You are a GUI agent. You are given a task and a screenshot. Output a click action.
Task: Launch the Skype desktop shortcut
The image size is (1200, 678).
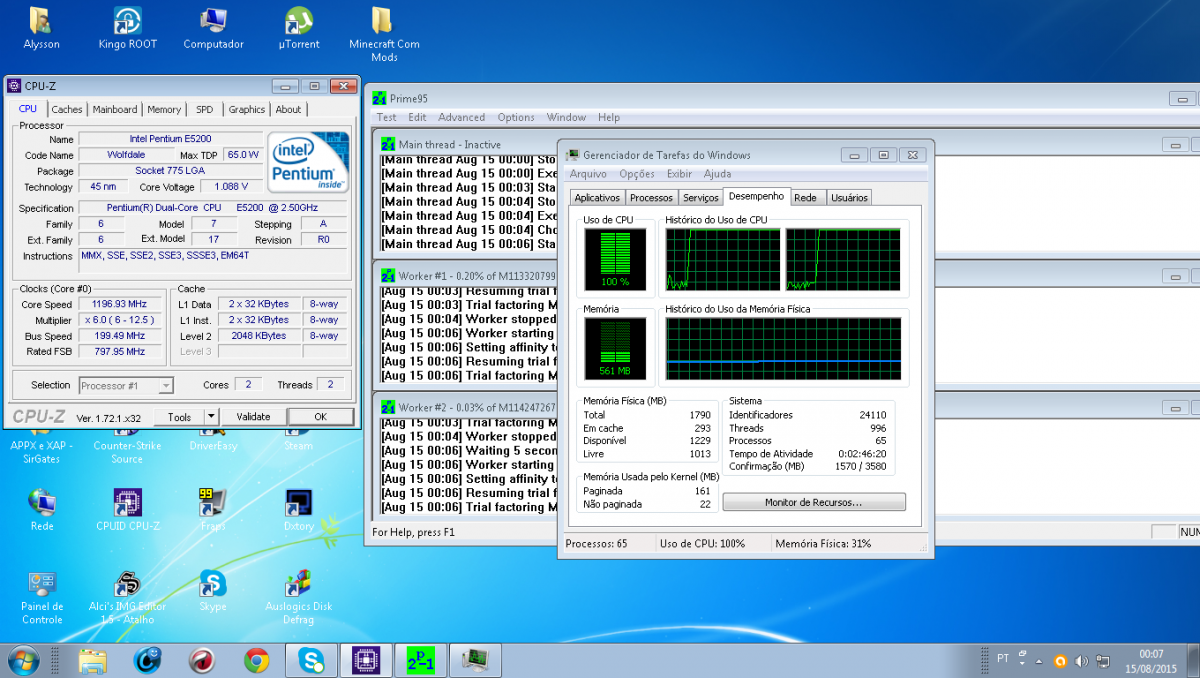point(213,590)
